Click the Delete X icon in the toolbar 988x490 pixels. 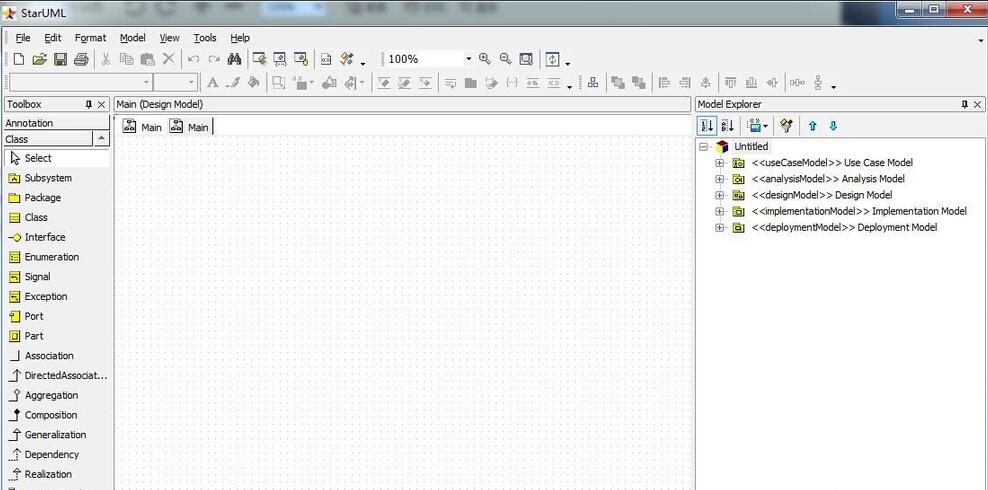coord(168,59)
